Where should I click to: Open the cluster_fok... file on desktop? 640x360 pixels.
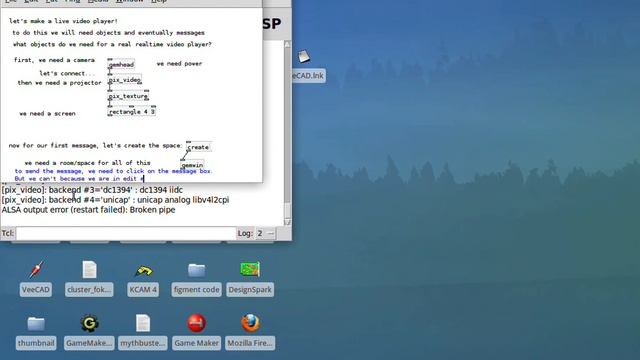89,278
